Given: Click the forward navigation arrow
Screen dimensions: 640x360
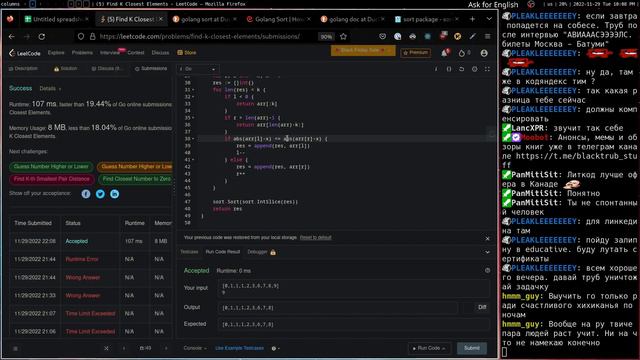Looking at the screenshot, I should 27,37.
